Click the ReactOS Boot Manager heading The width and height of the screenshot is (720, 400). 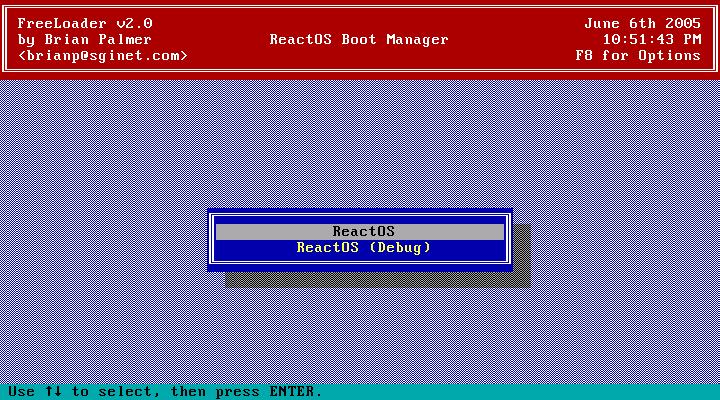pyautogui.click(x=359, y=39)
